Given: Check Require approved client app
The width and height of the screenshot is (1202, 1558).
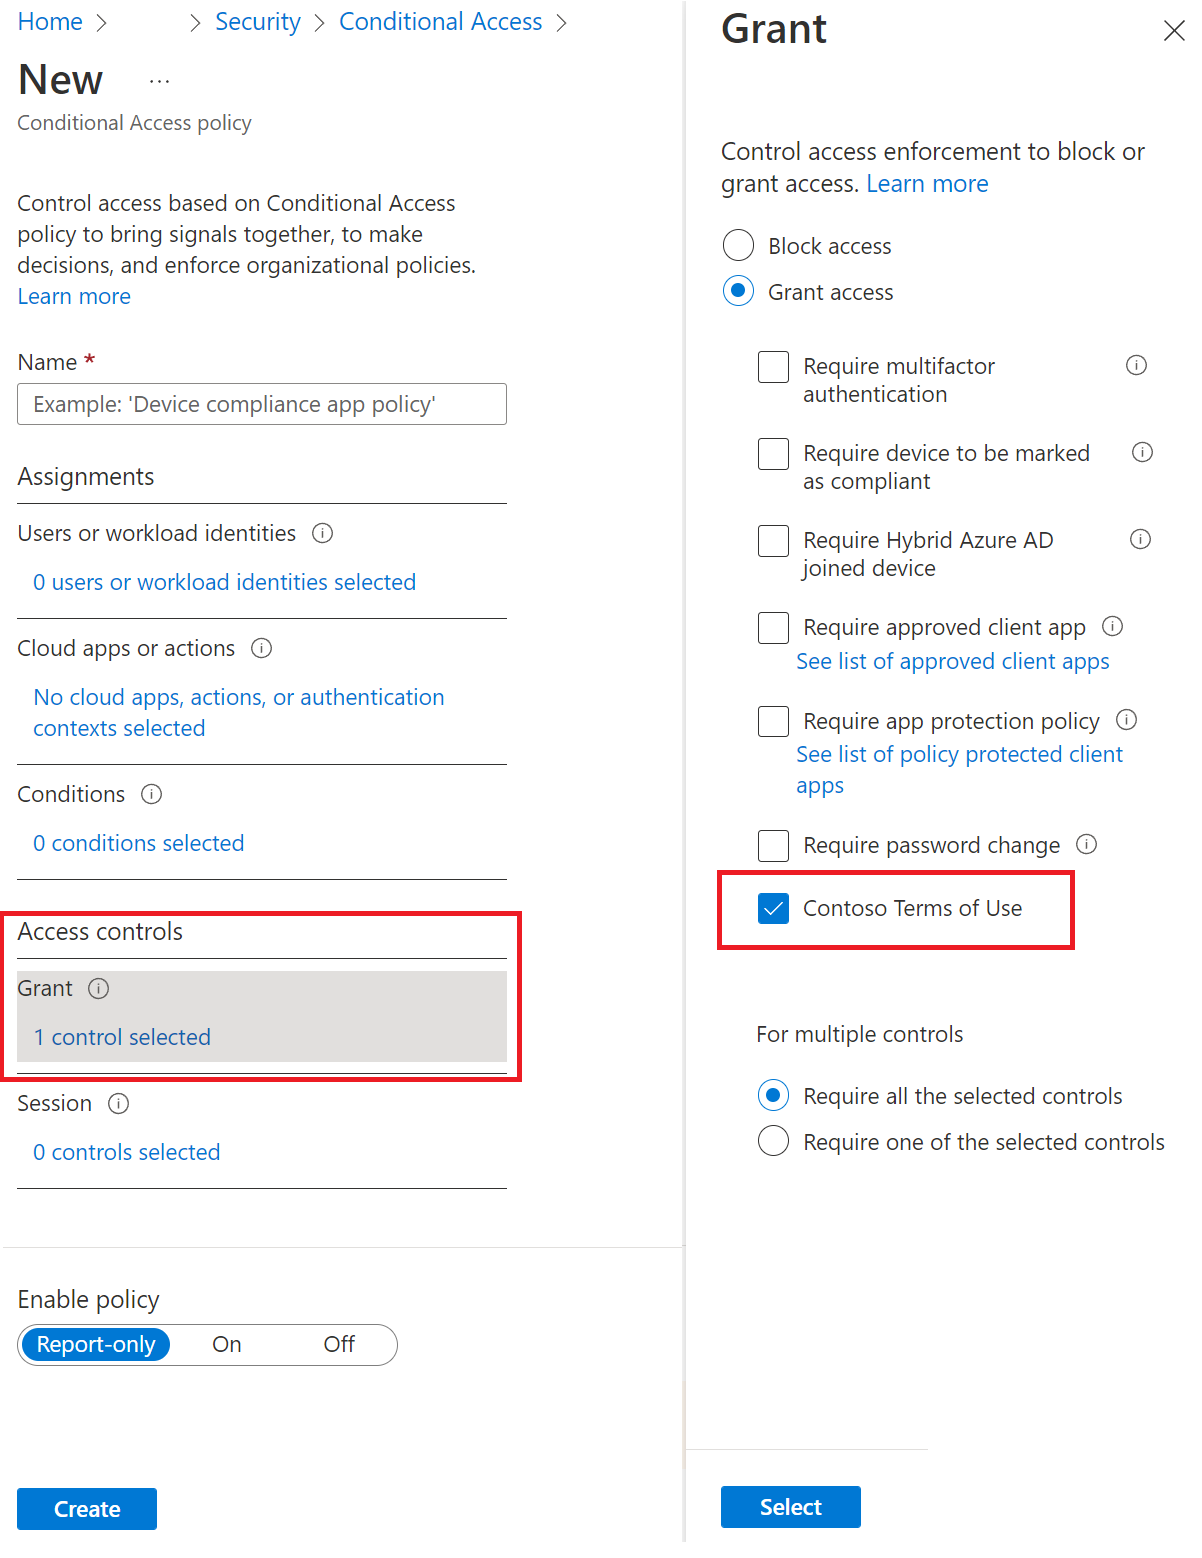Looking at the screenshot, I should (x=772, y=627).
